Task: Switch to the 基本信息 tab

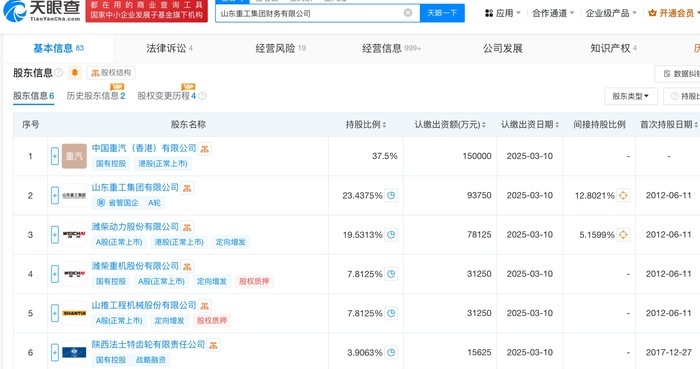Action: (x=58, y=48)
